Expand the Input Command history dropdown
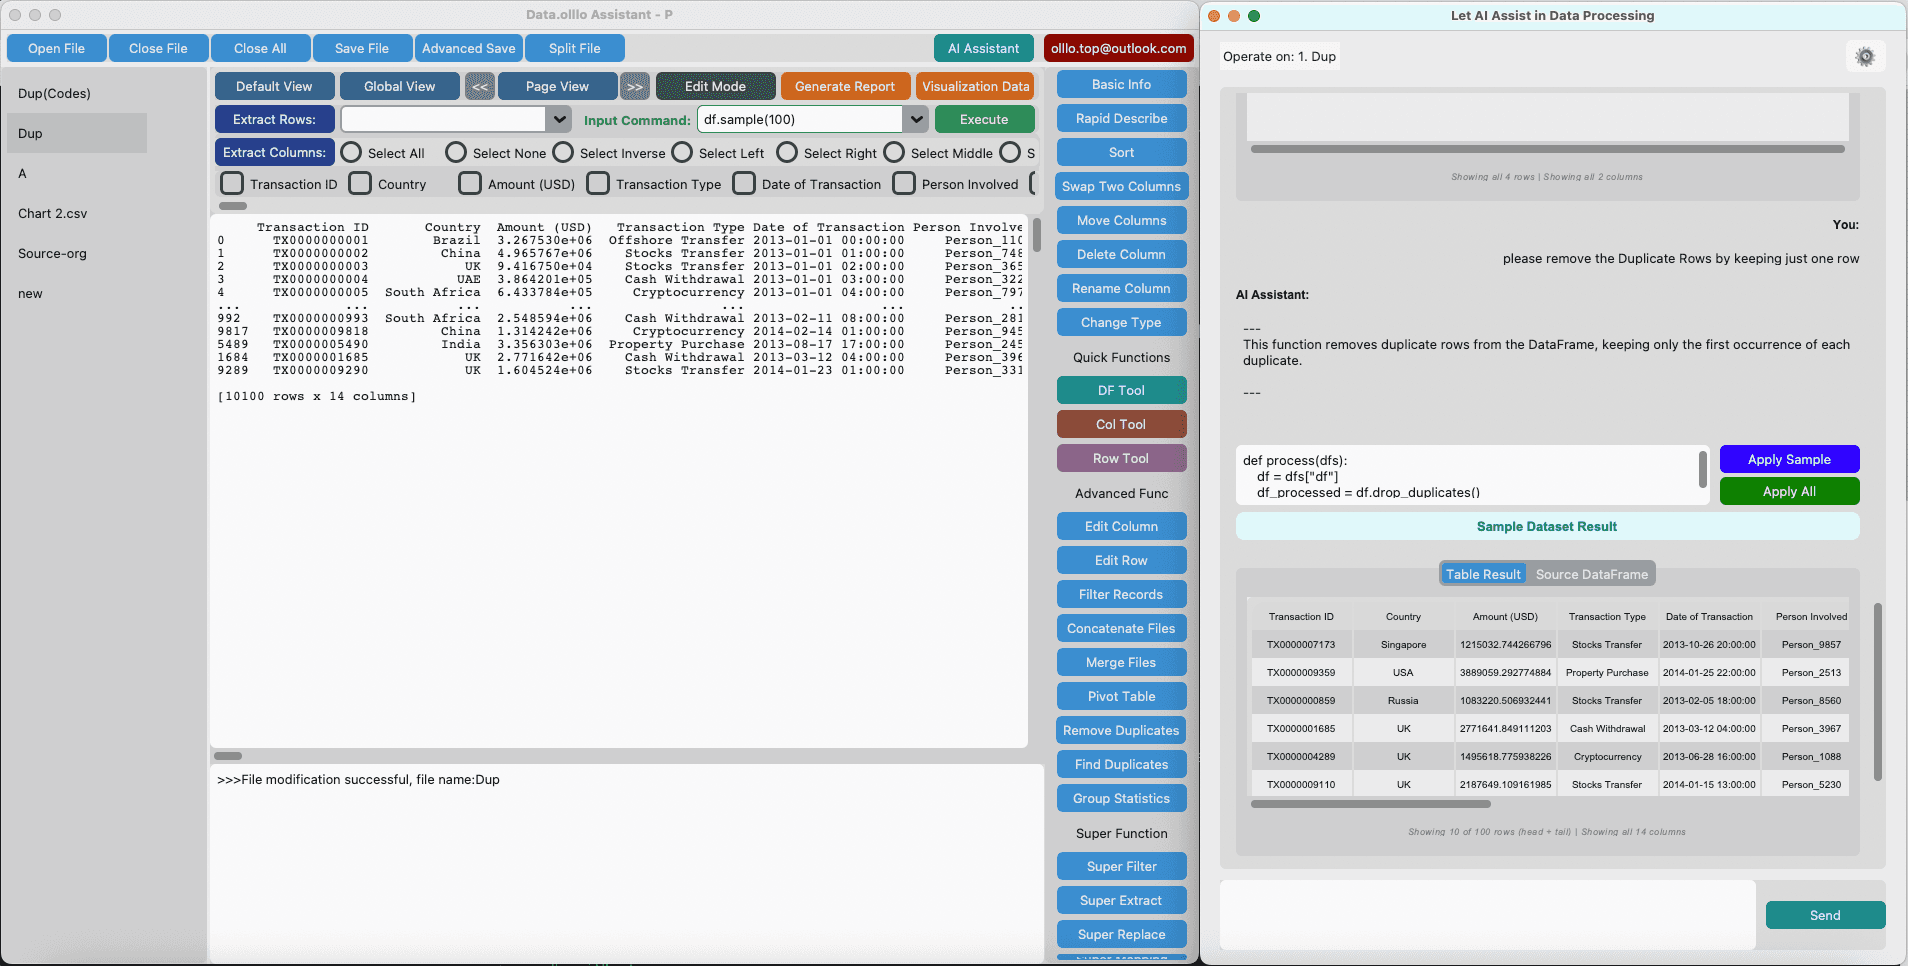Image resolution: width=1908 pixels, height=966 pixels. (x=915, y=119)
